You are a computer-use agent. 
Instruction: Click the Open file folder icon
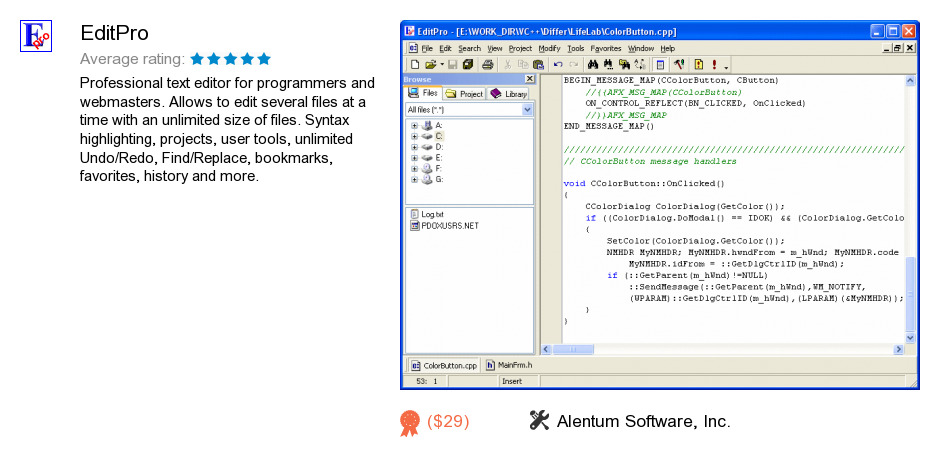(x=430, y=65)
